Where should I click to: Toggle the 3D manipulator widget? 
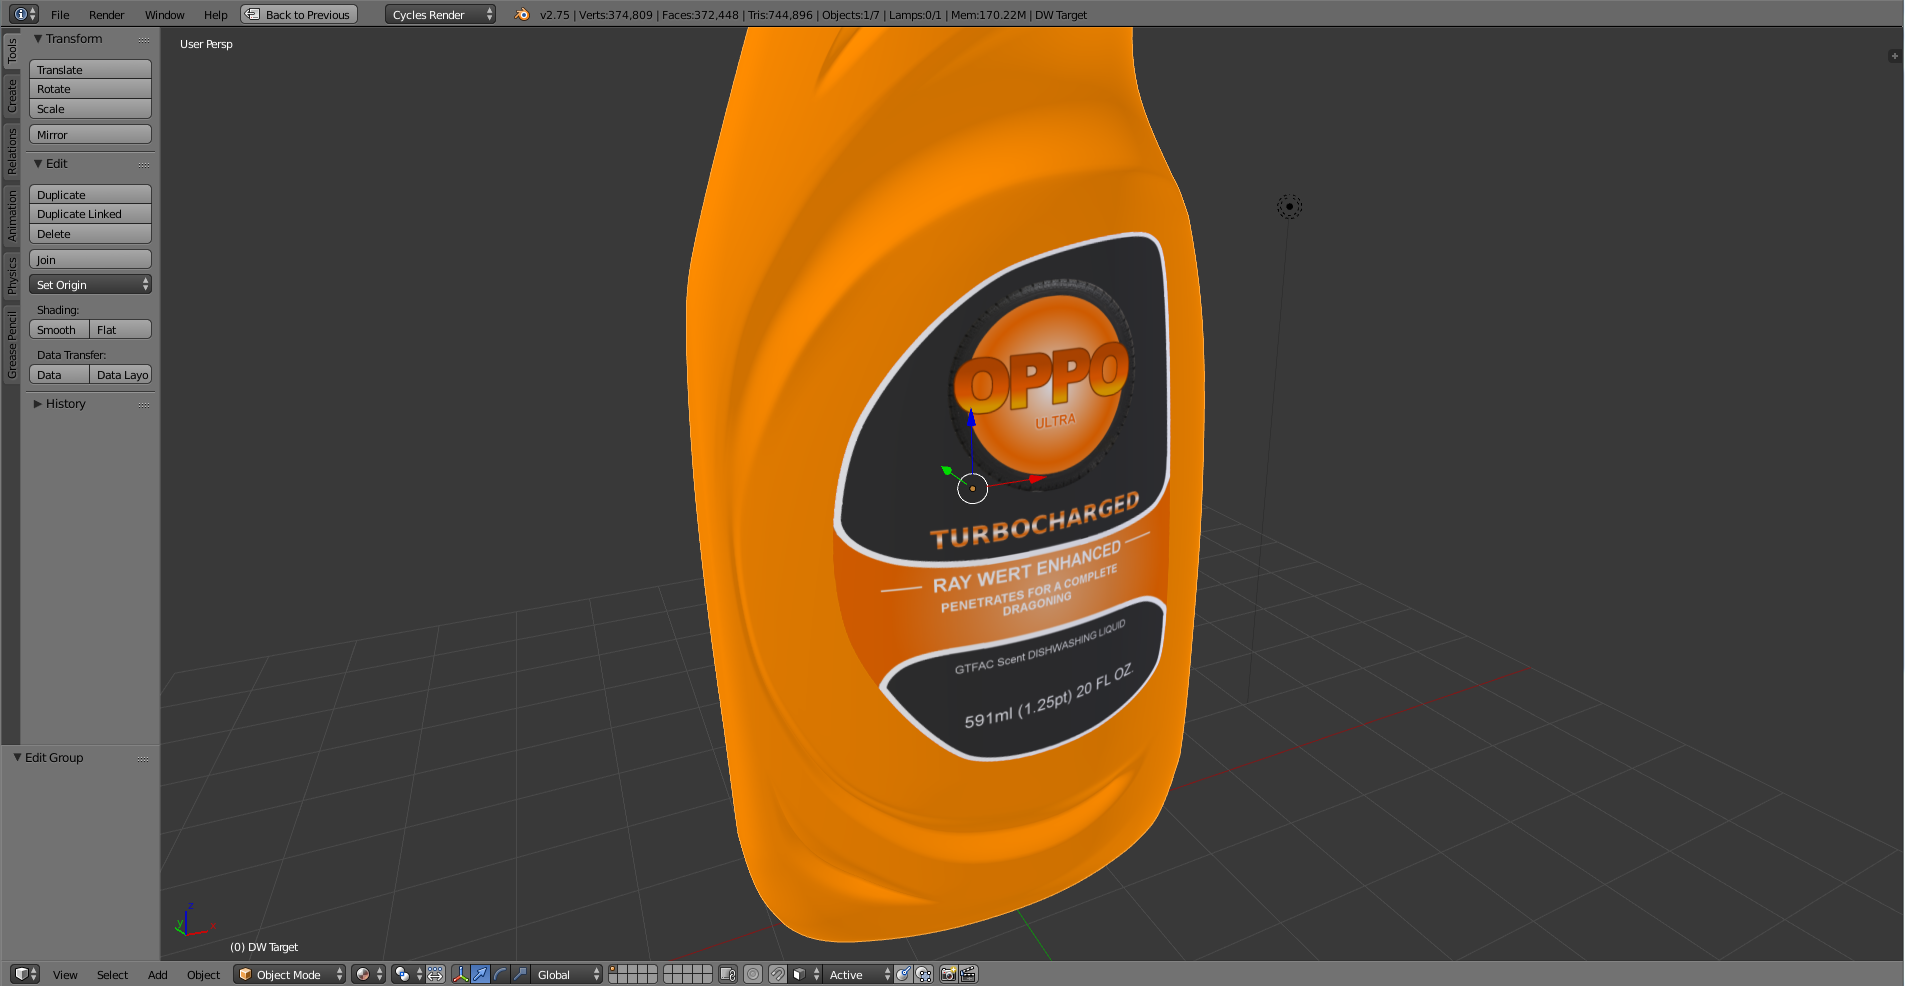(460, 974)
